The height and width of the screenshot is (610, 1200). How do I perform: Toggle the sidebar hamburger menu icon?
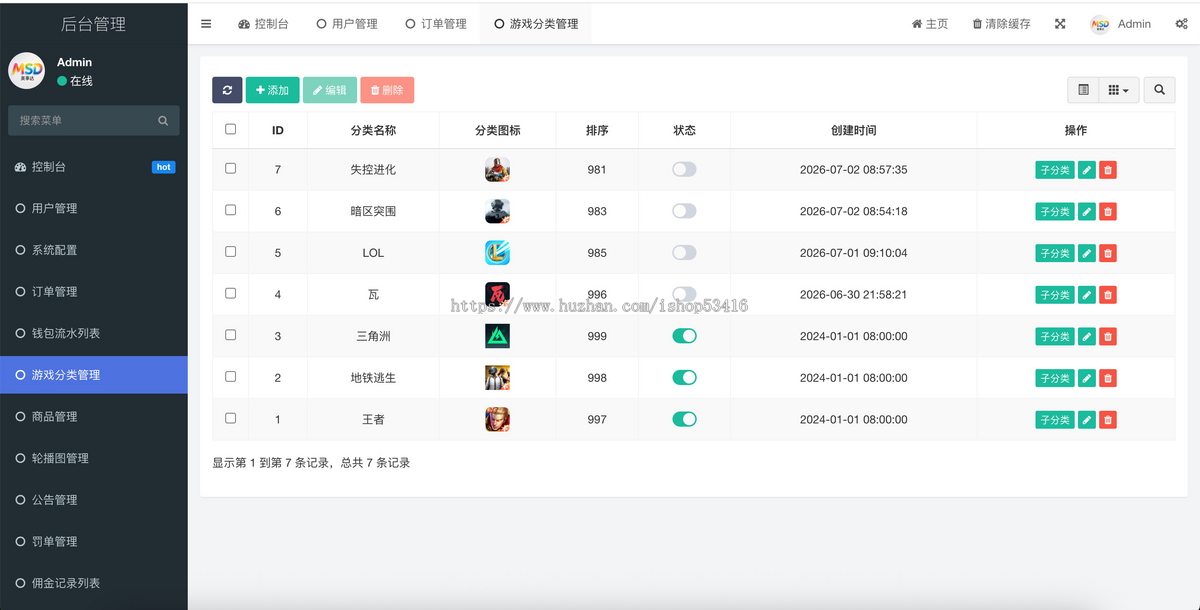point(206,24)
